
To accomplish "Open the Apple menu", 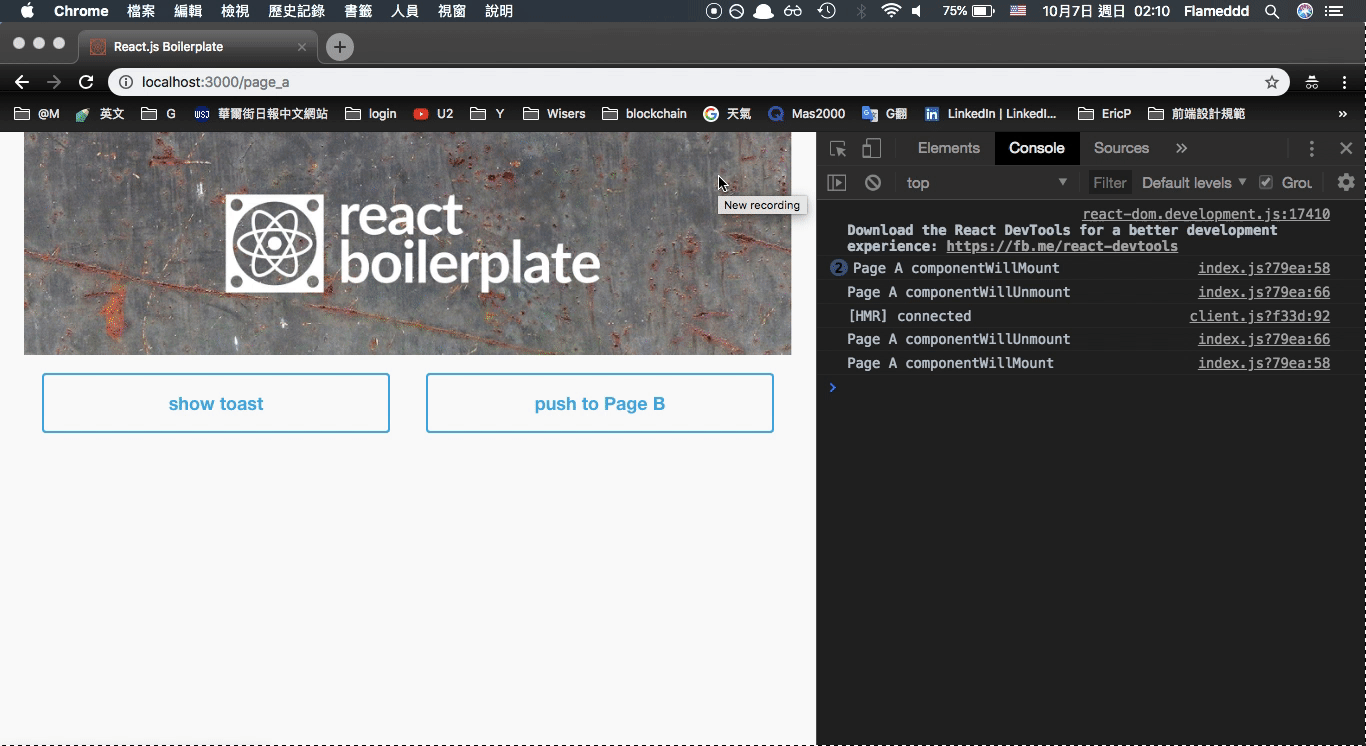I will tap(27, 11).
